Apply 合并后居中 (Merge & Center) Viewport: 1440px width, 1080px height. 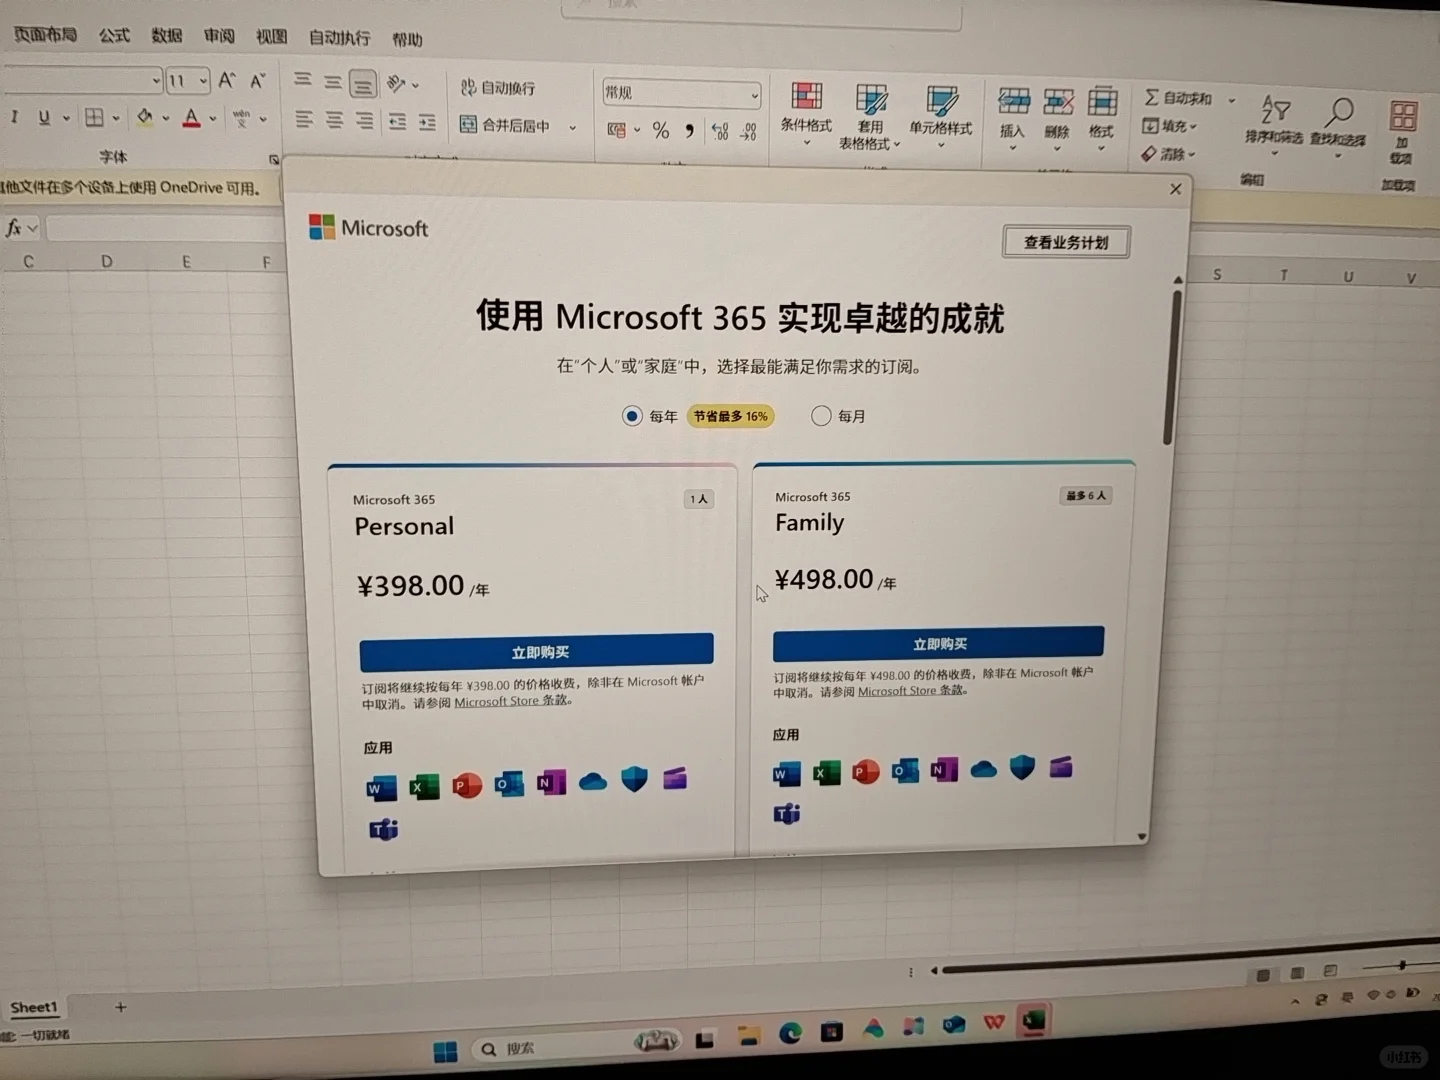click(x=510, y=126)
